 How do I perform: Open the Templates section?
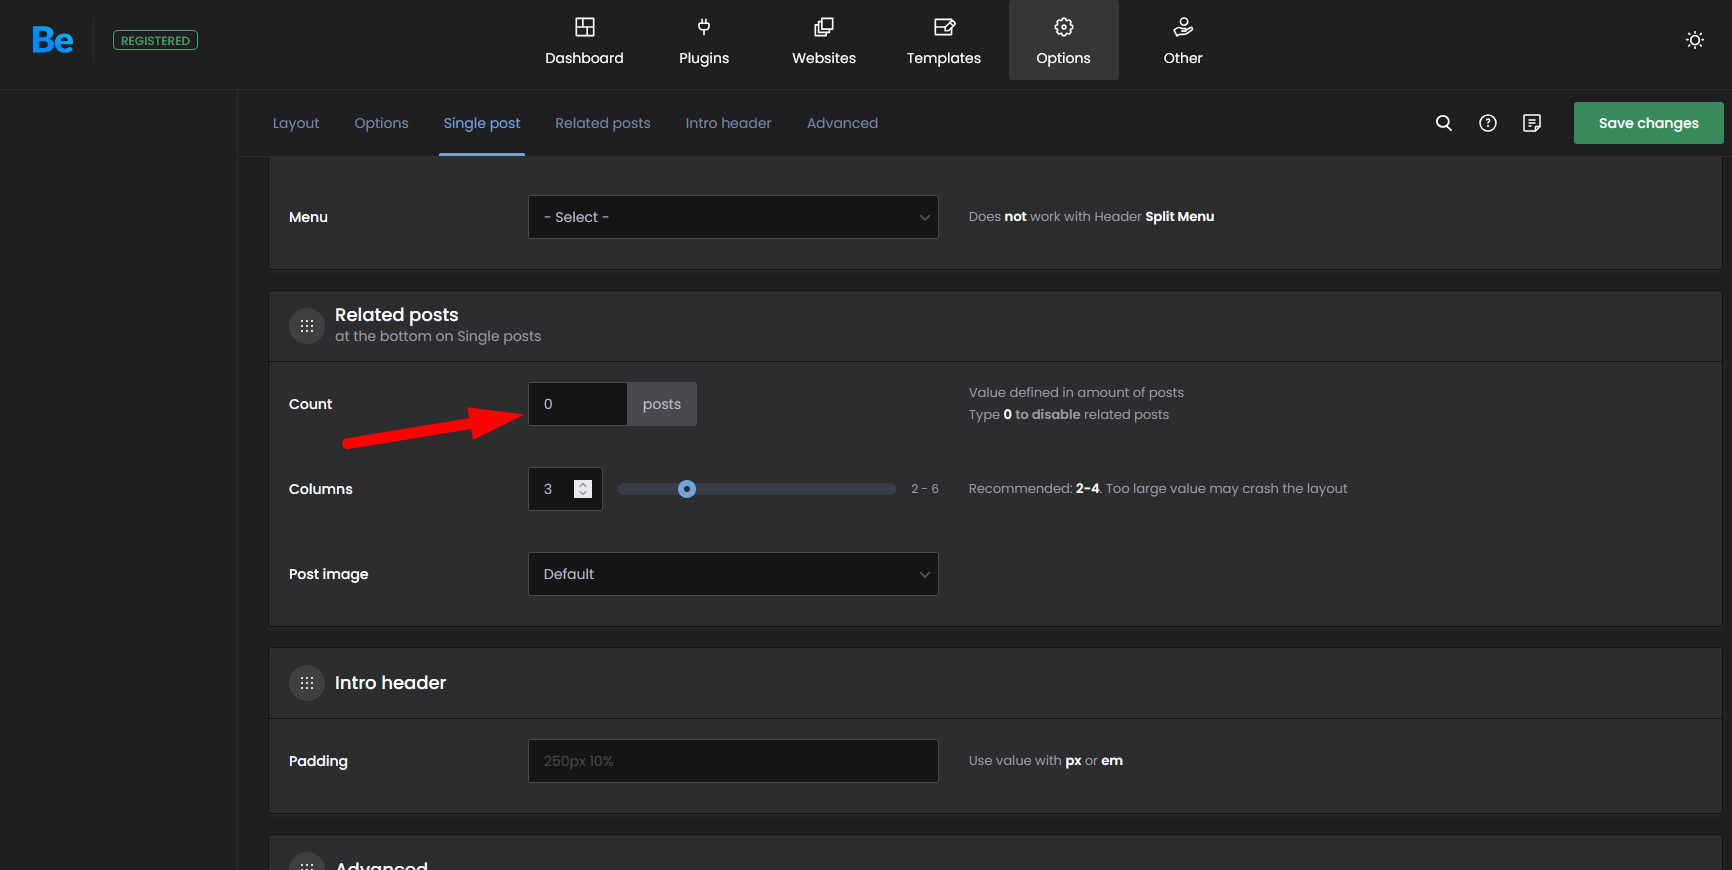[944, 41]
